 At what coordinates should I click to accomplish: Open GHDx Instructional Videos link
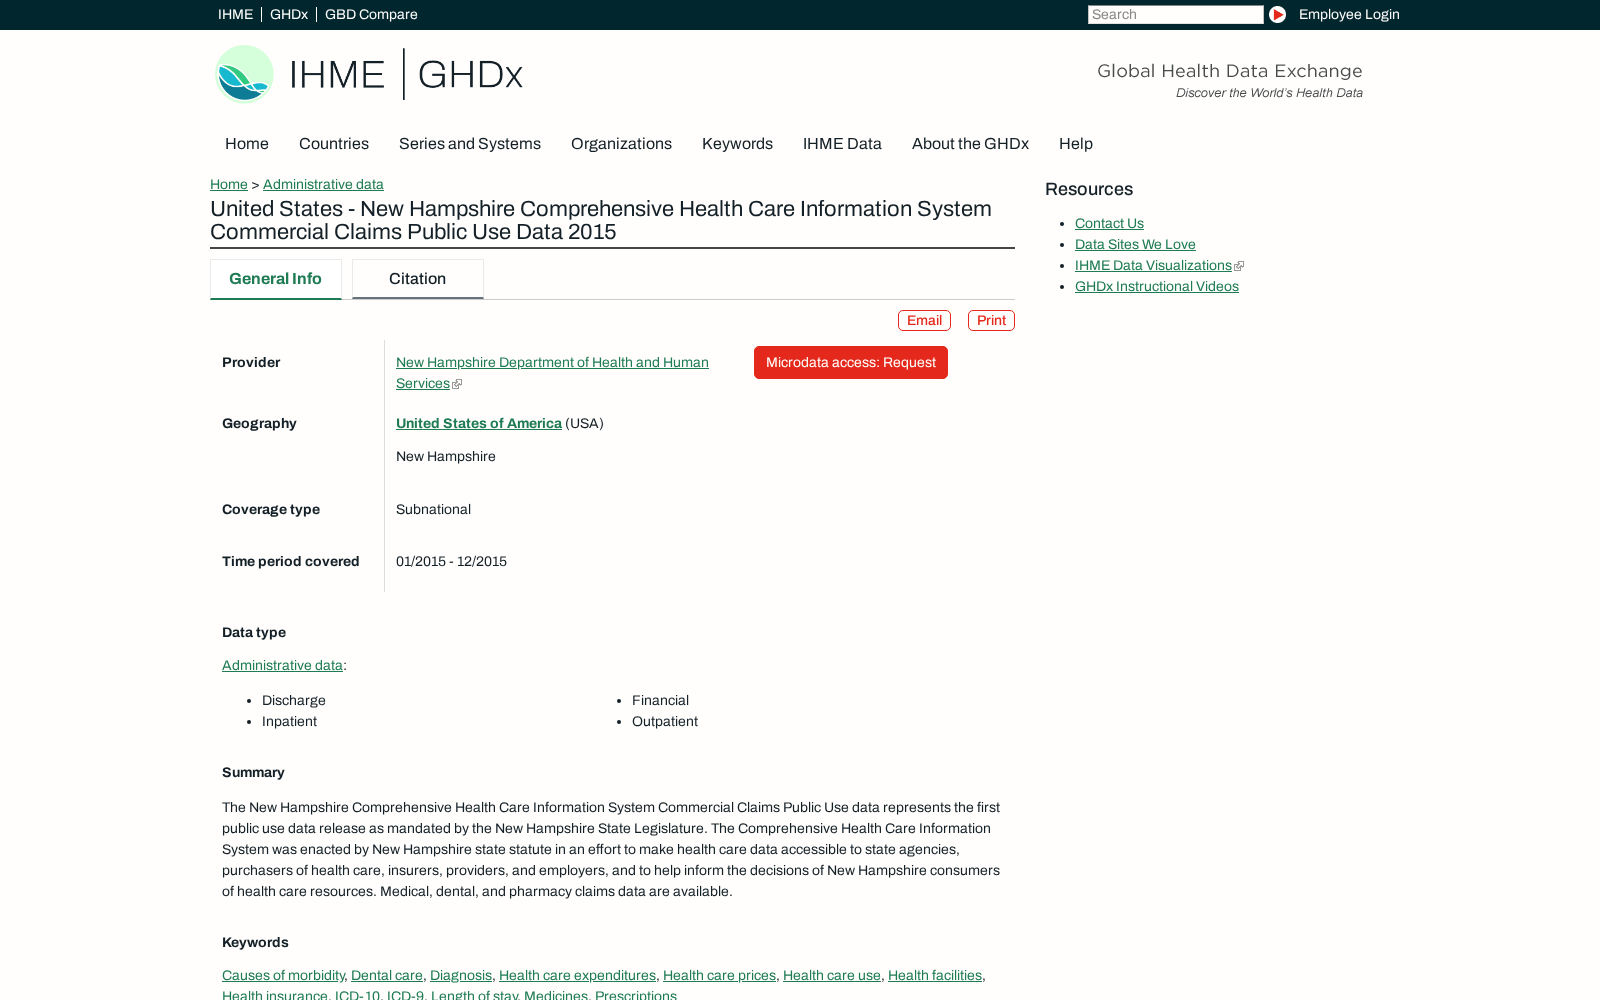pyautogui.click(x=1157, y=286)
